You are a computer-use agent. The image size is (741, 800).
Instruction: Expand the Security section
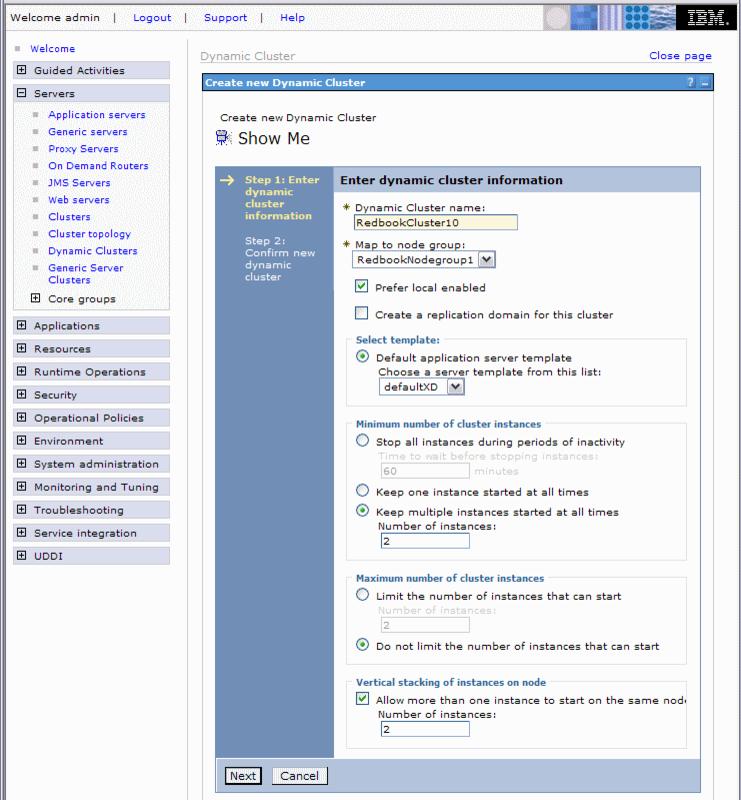[21, 394]
